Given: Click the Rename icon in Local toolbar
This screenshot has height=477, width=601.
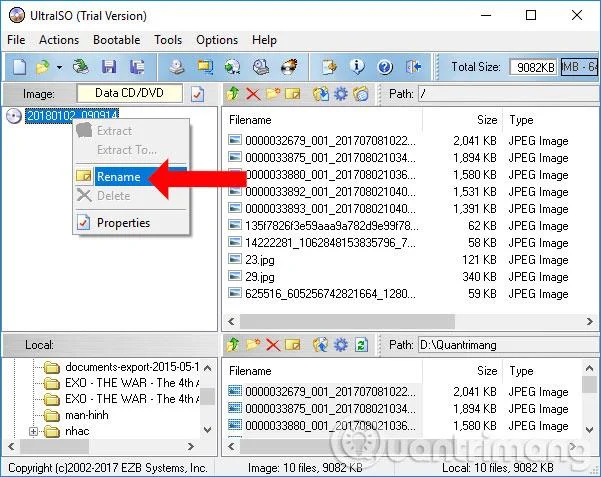Looking at the screenshot, I should (x=292, y=345).
